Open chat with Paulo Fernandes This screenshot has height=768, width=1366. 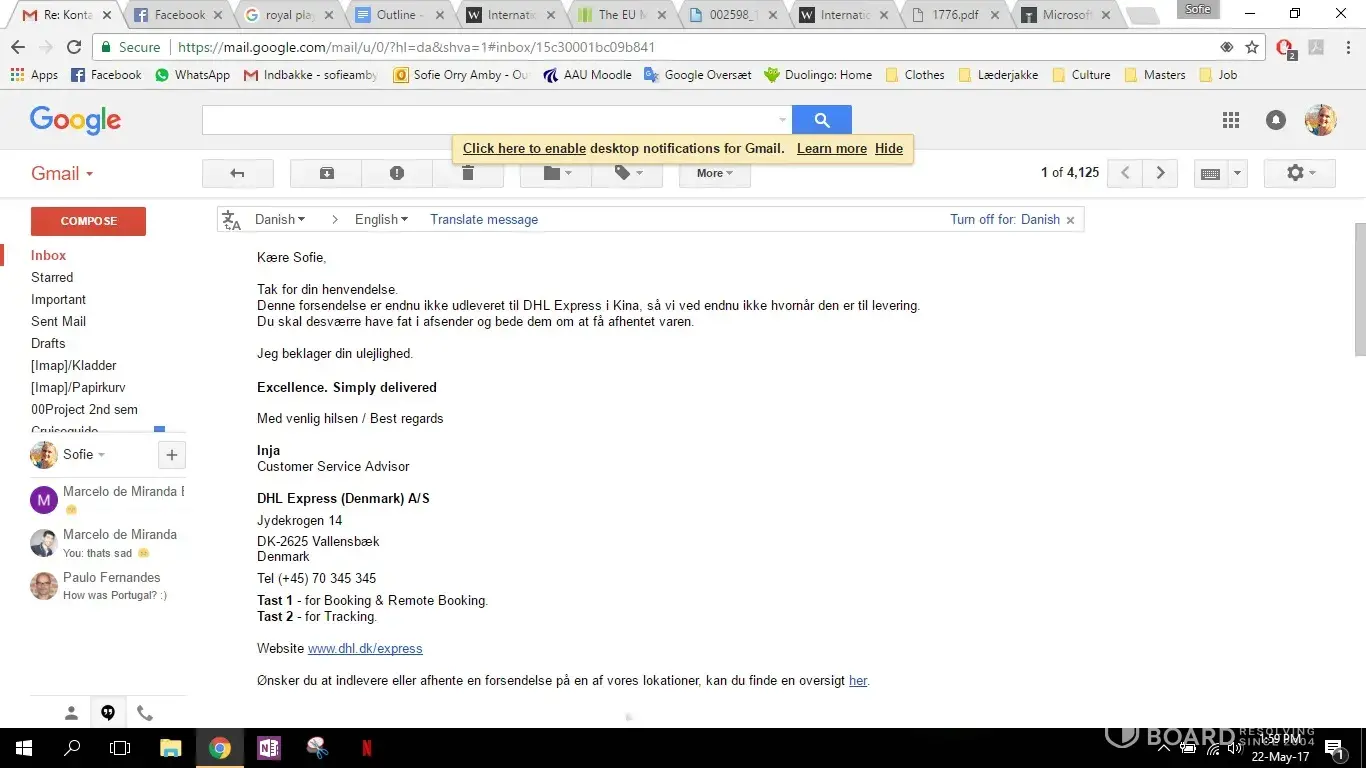coord(107,585)
